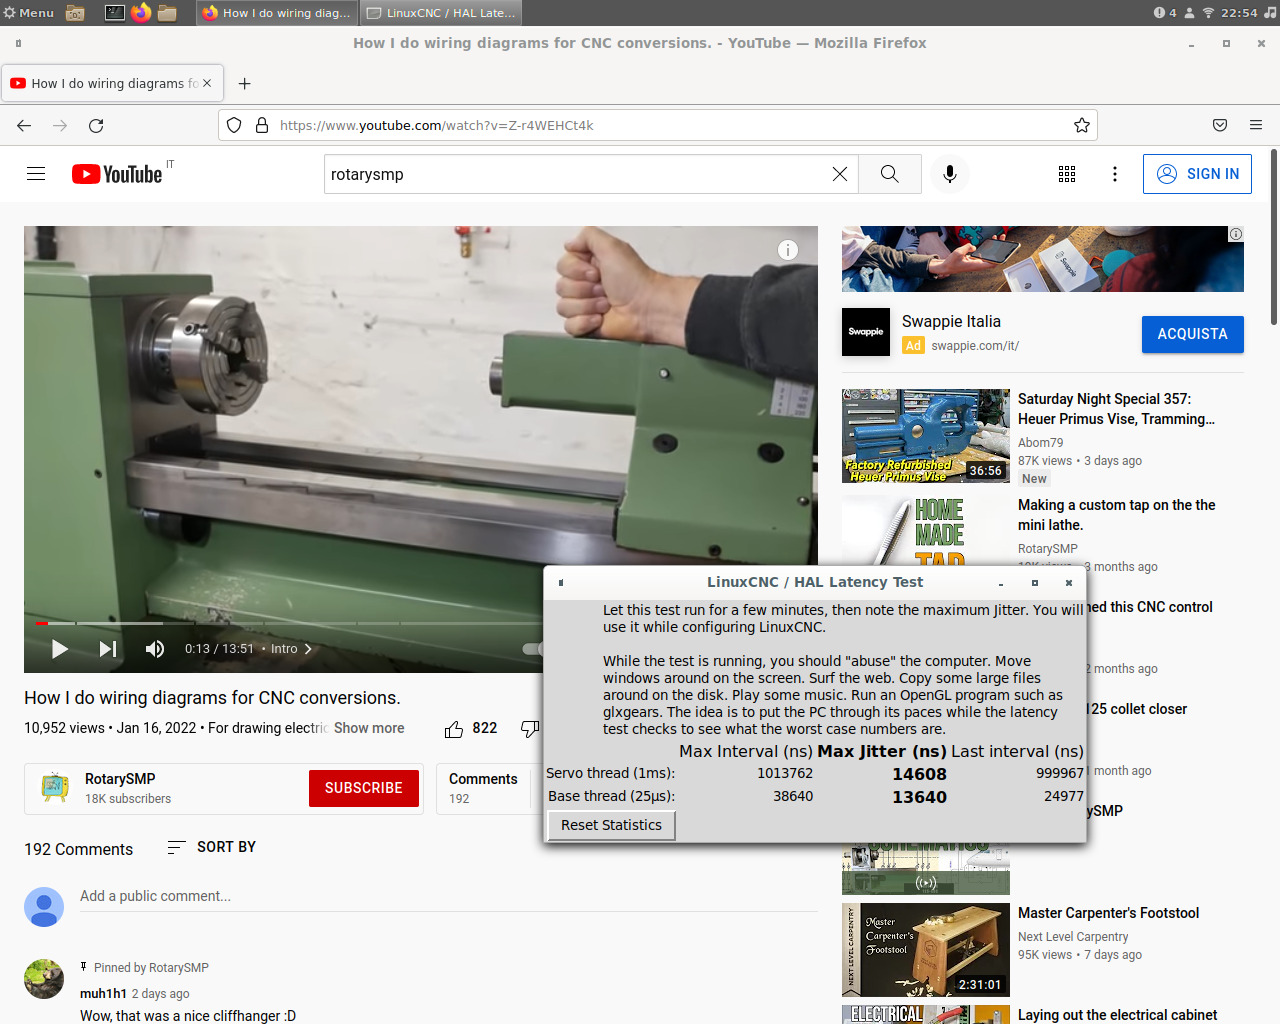Click the SIGN IN button

click(1197, 174)
